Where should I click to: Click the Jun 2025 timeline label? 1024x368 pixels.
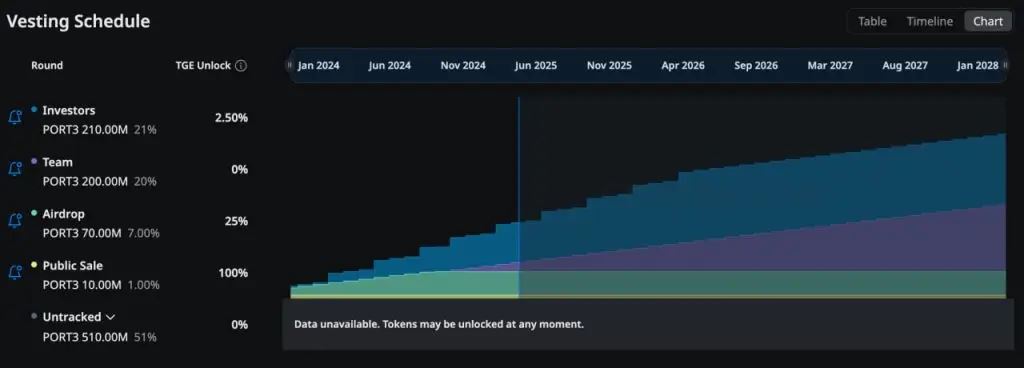[536, 66]
